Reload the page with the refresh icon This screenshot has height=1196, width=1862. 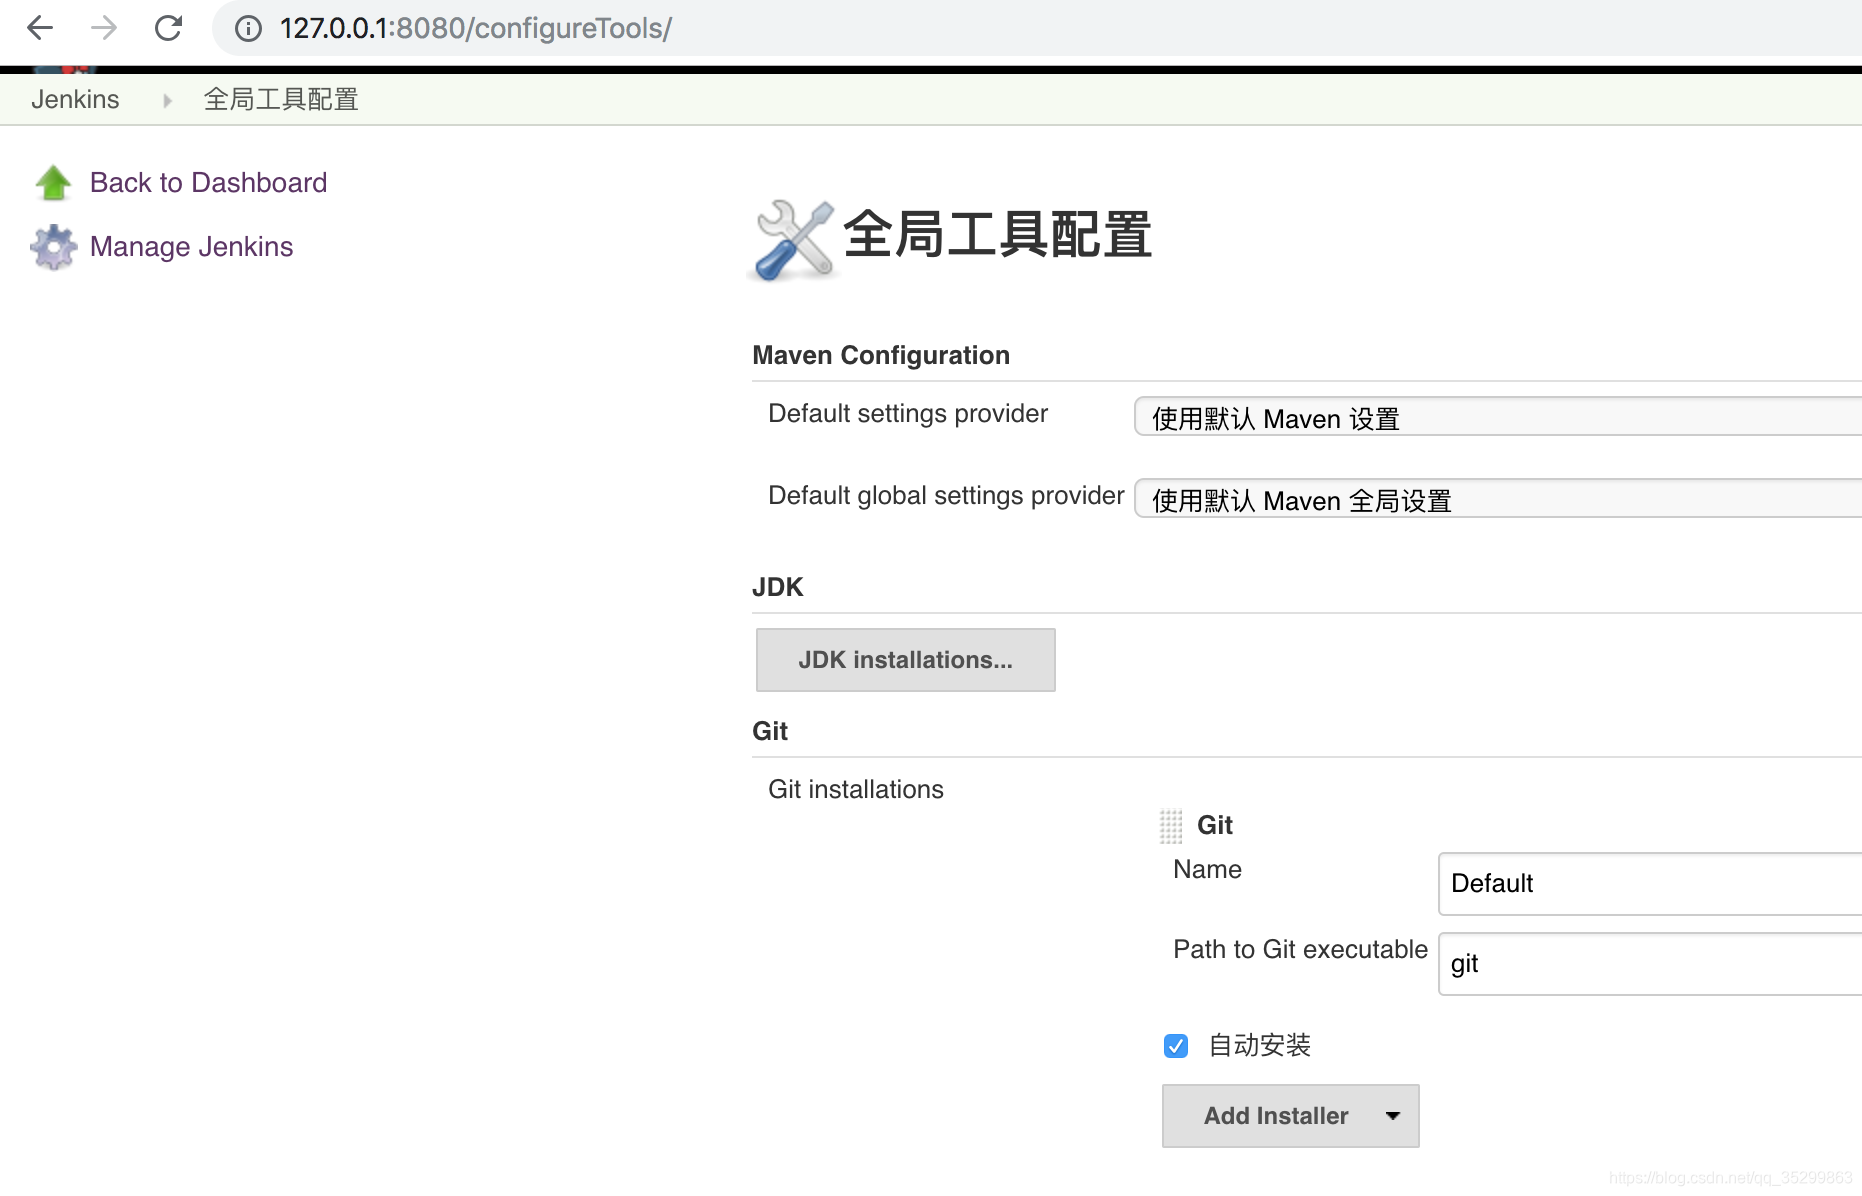[x=168, y=28]
